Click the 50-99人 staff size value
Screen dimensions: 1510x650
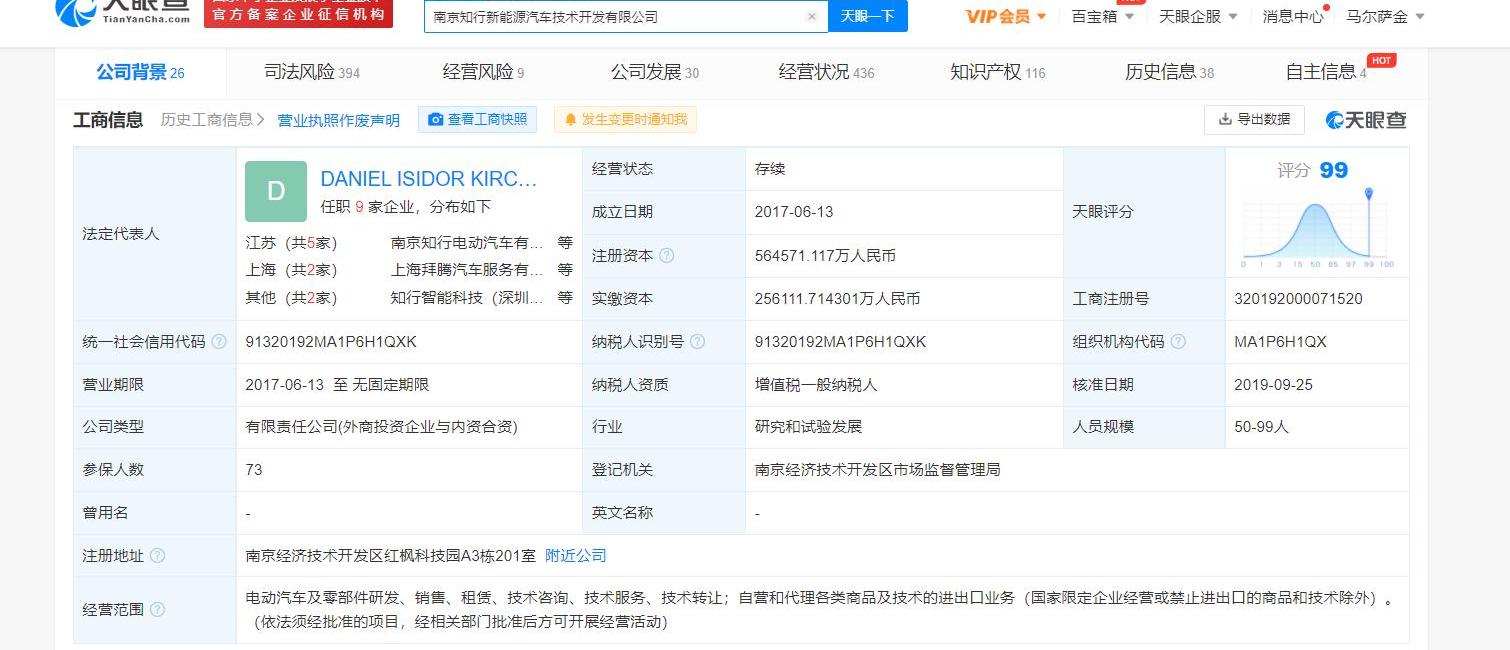point(1262,427)
